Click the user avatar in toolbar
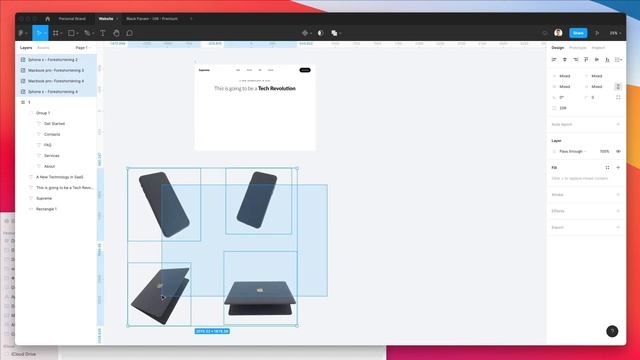This screenshot has height=360, width=640. [558, 33]
